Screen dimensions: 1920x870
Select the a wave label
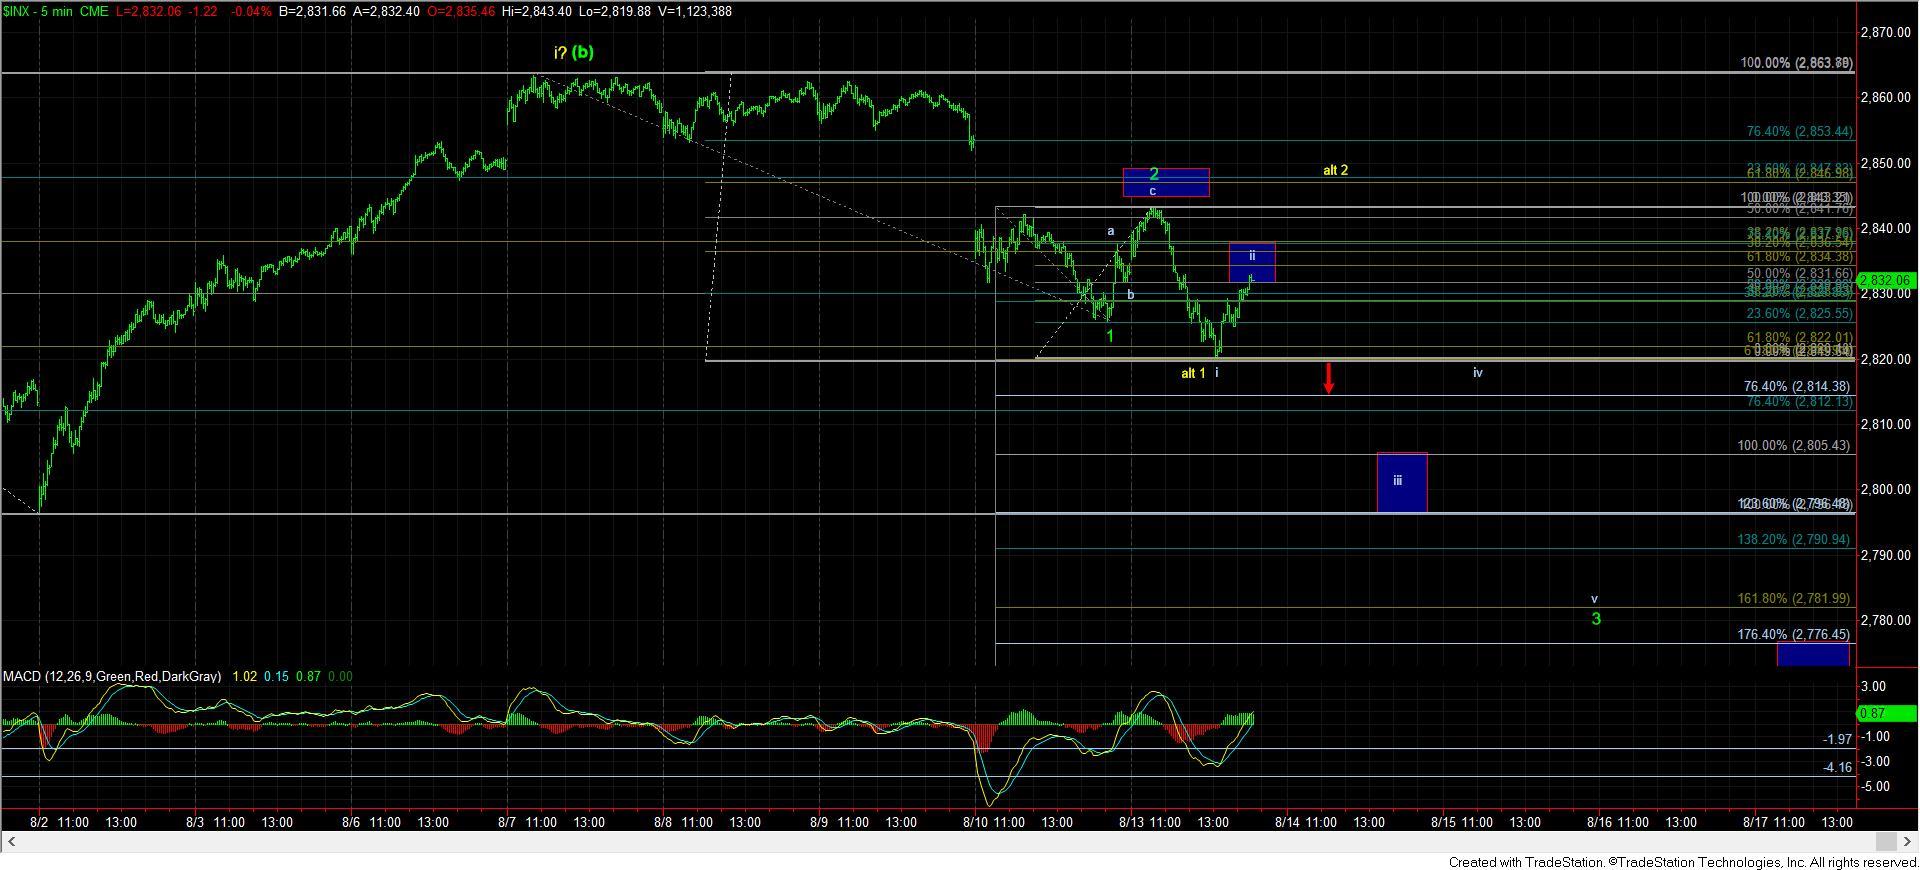point(1110,231)
